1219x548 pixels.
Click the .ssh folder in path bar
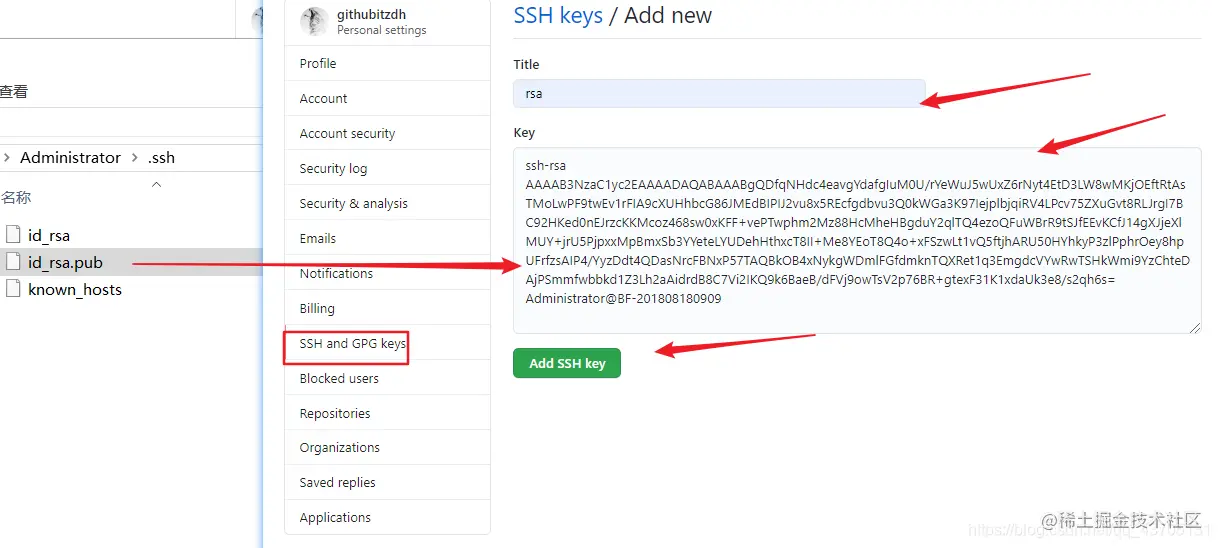pyautogui.click(x=161, y=157)
